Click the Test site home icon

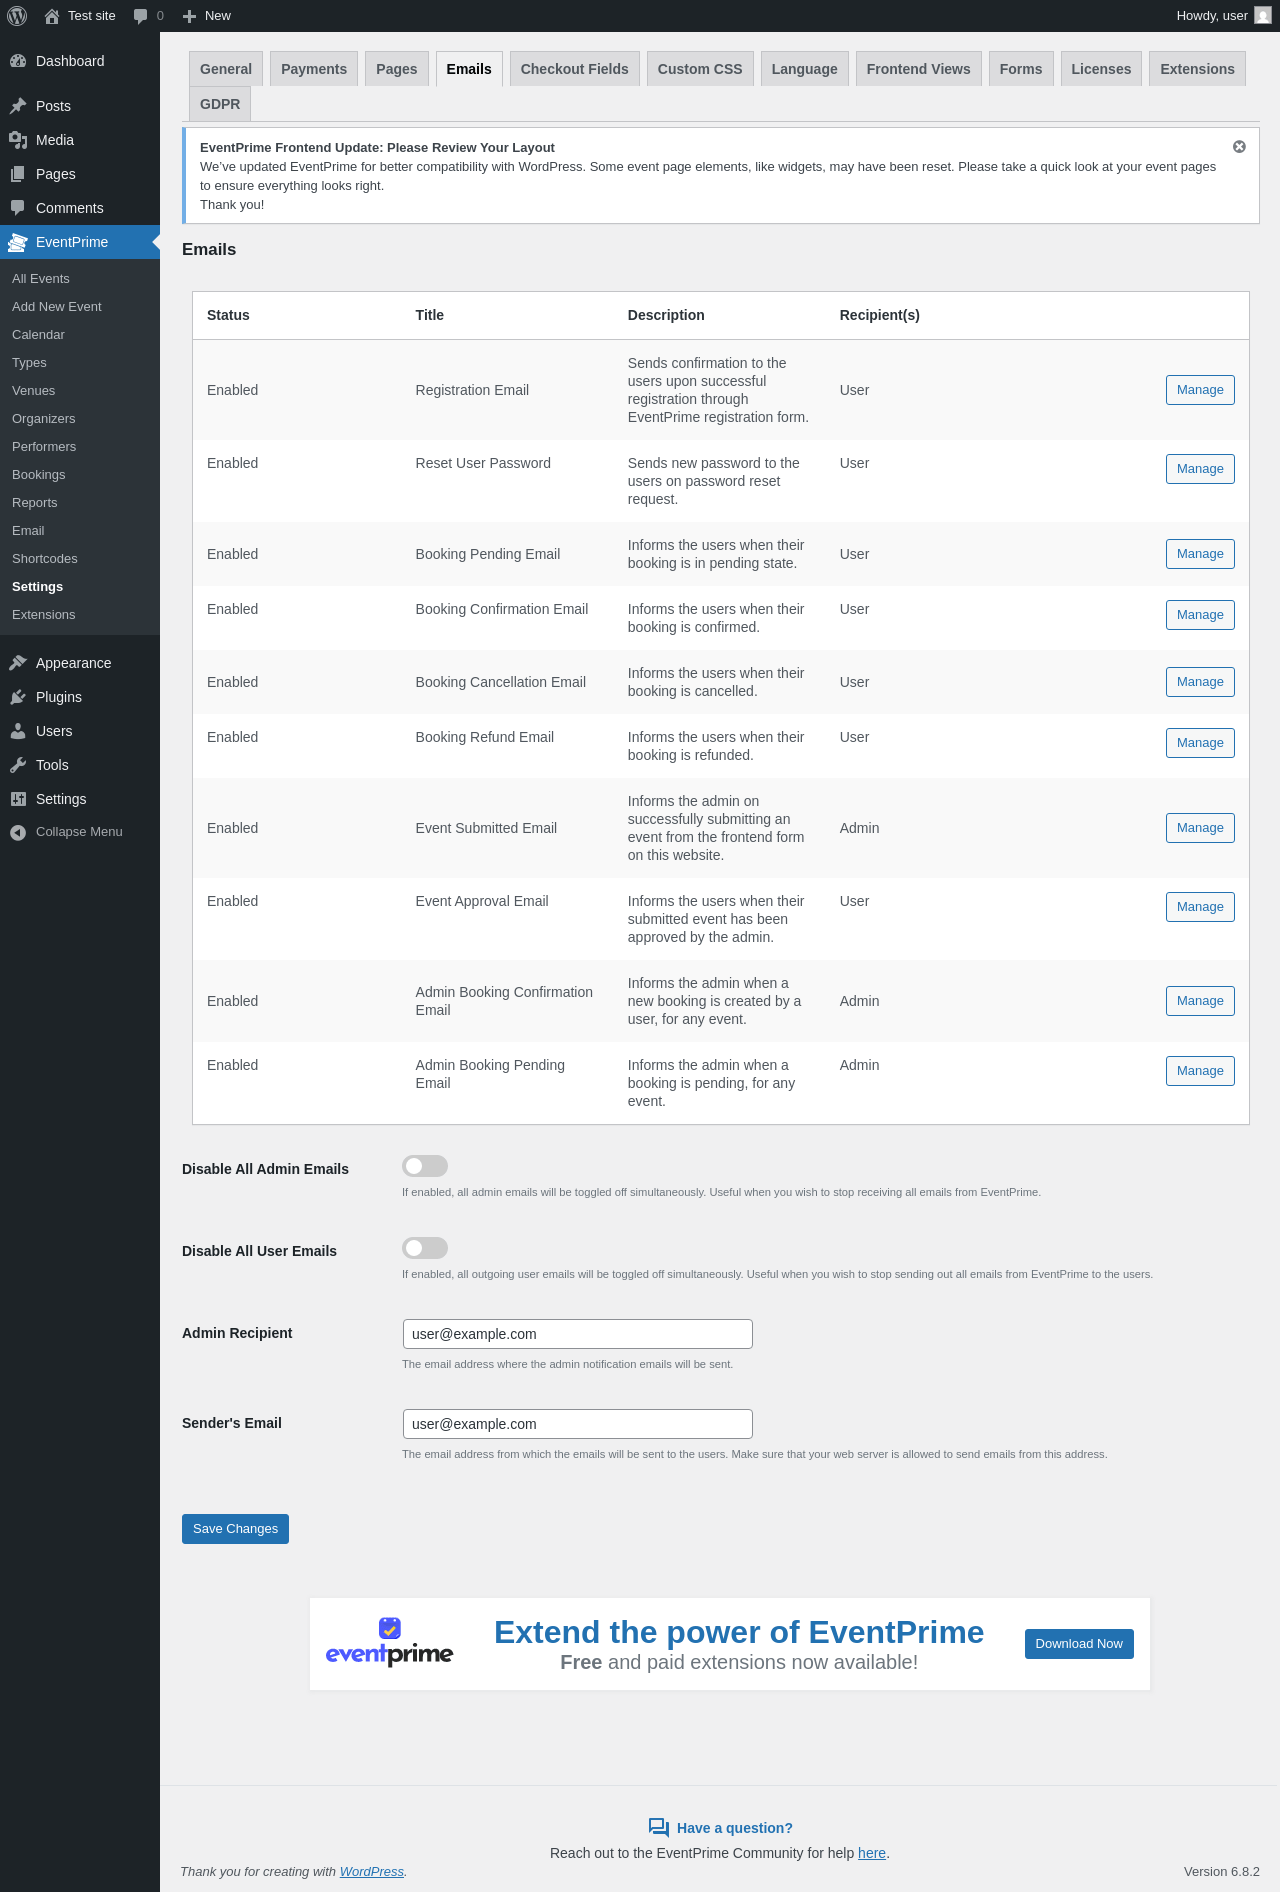point(52,16)
